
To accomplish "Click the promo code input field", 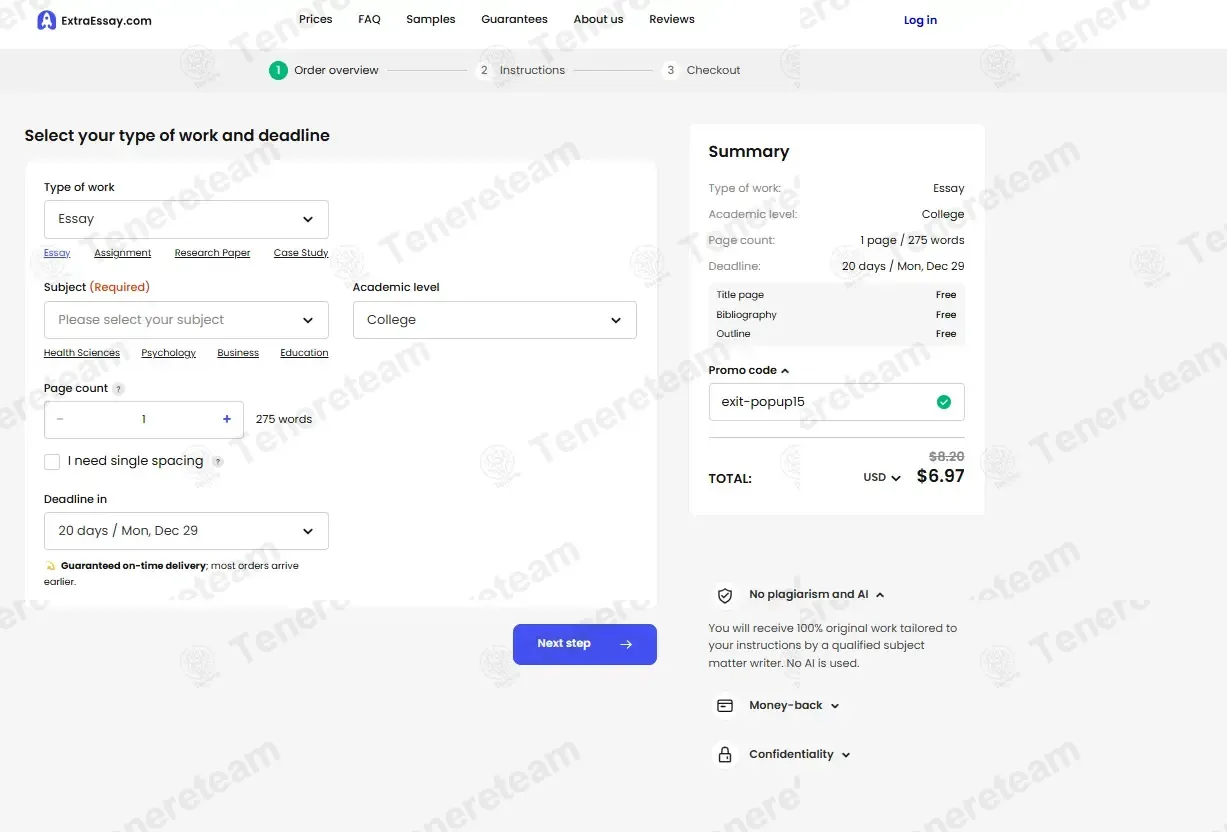I will pyautogui.click(x=820, y=402).
